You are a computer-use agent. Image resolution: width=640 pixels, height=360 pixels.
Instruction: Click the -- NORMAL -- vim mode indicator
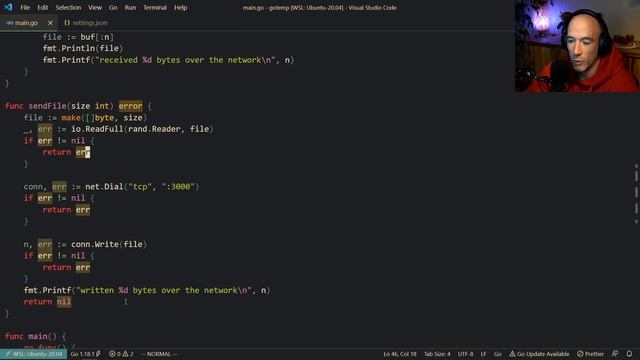(x=159, y=354)
